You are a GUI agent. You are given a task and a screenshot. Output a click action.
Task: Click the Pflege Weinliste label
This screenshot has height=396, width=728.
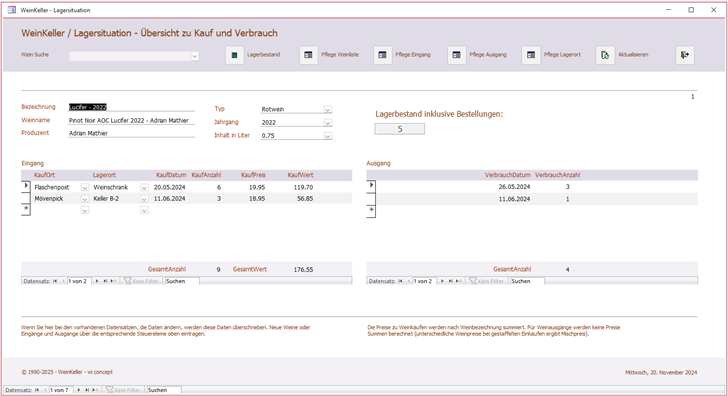coord(340,55)
